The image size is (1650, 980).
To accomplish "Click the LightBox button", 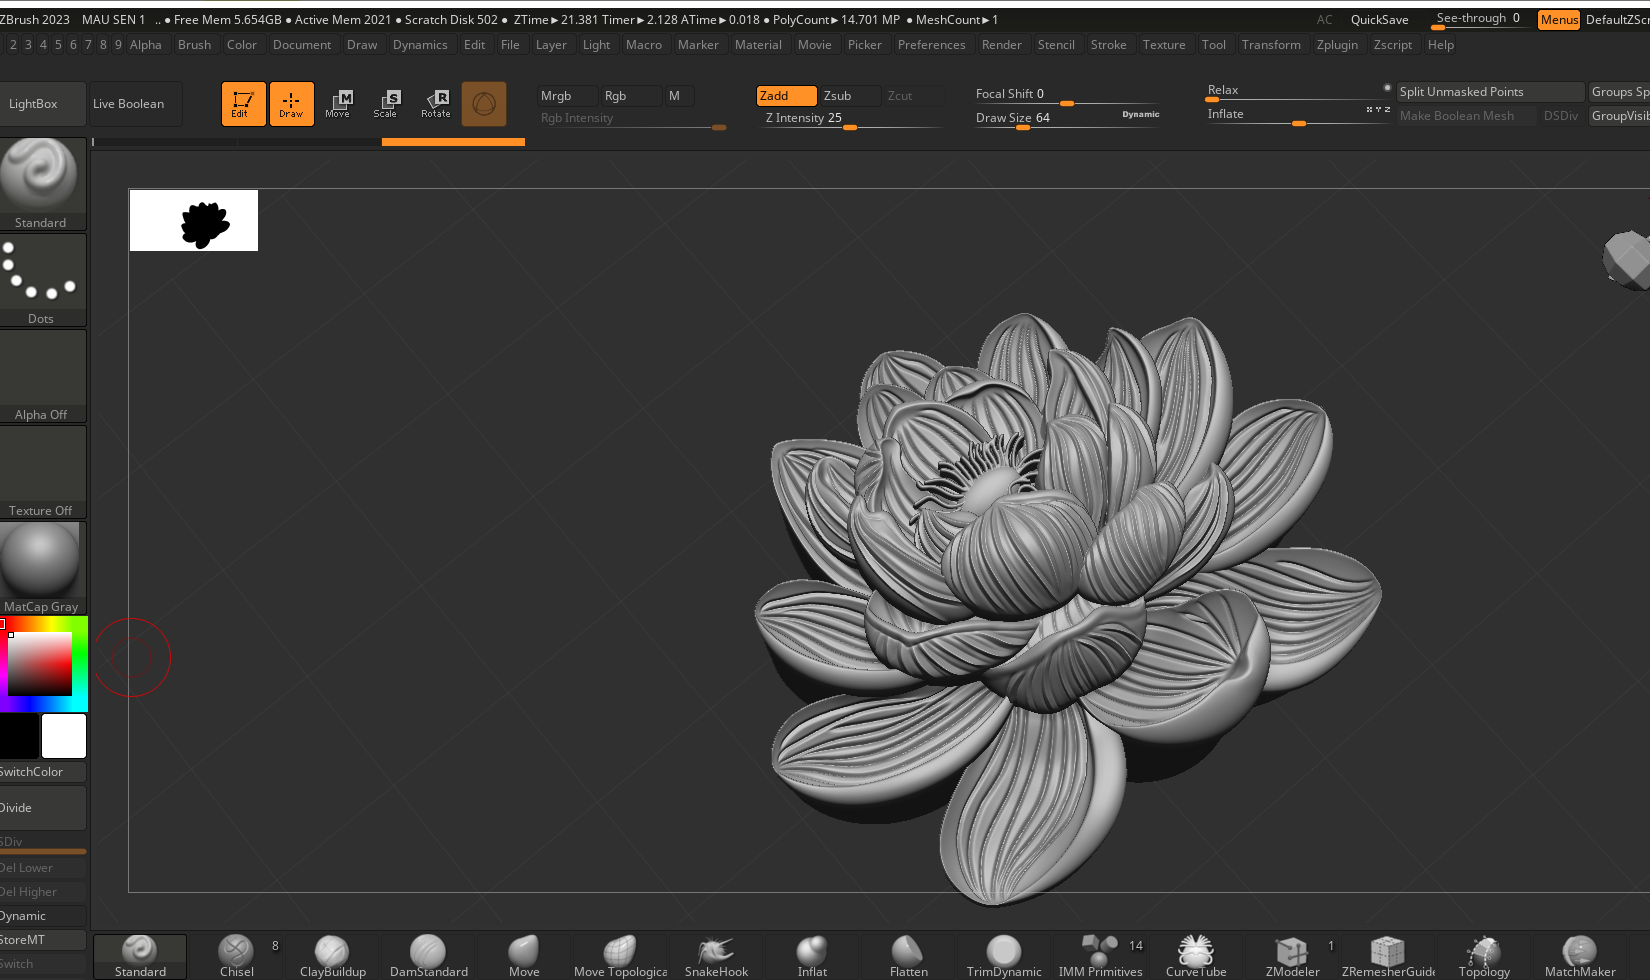I will point(34,104).
